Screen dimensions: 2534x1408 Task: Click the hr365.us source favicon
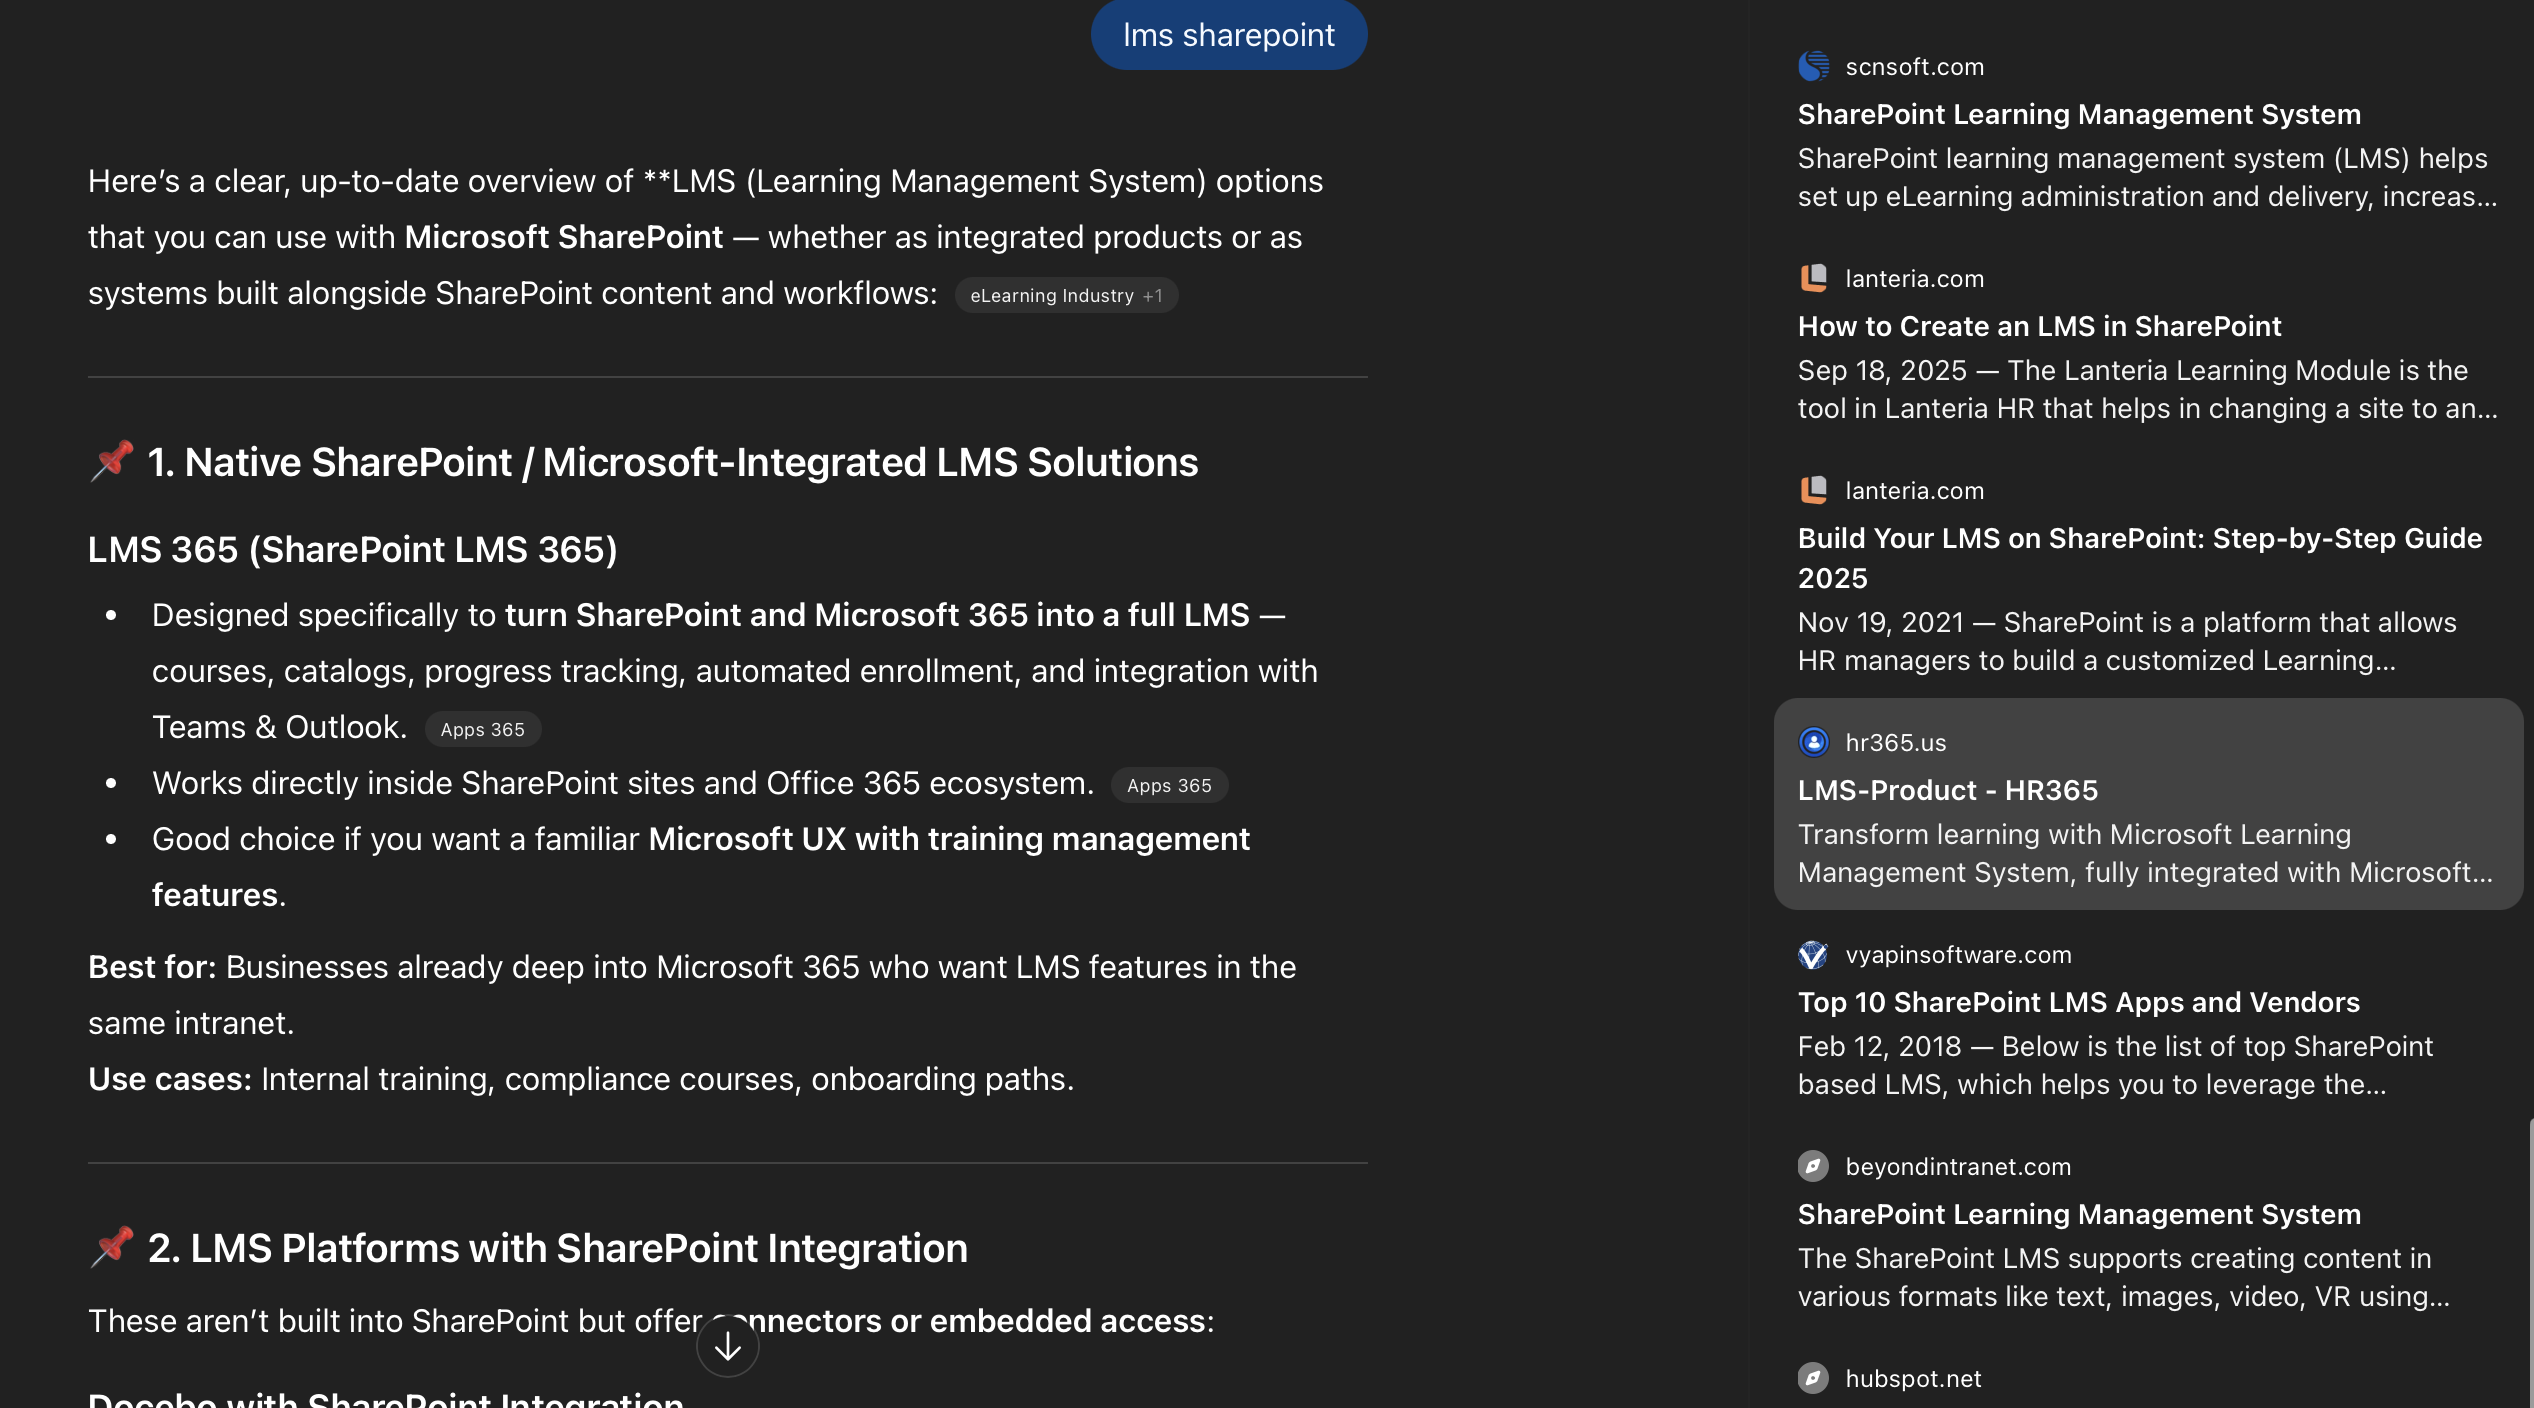(x=1814, y=741)
